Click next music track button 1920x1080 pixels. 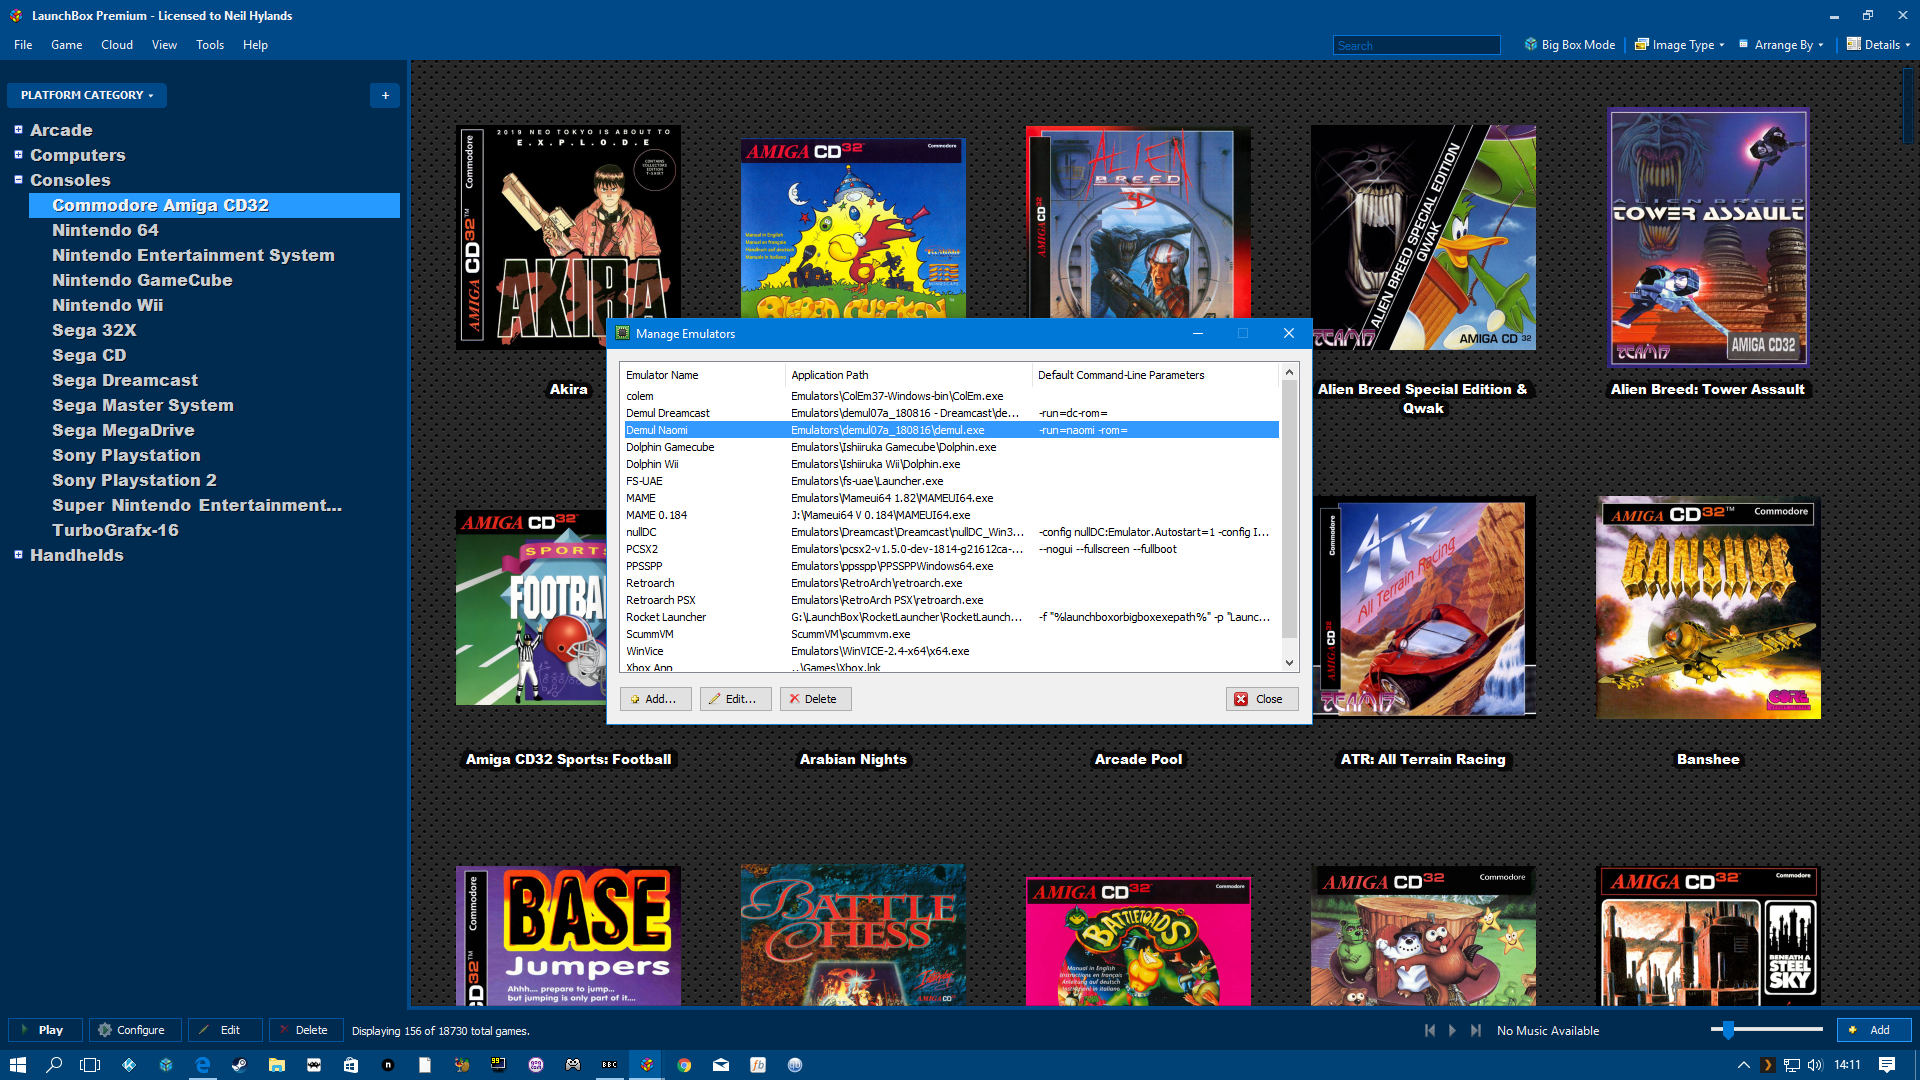tap(1475, 1030)
